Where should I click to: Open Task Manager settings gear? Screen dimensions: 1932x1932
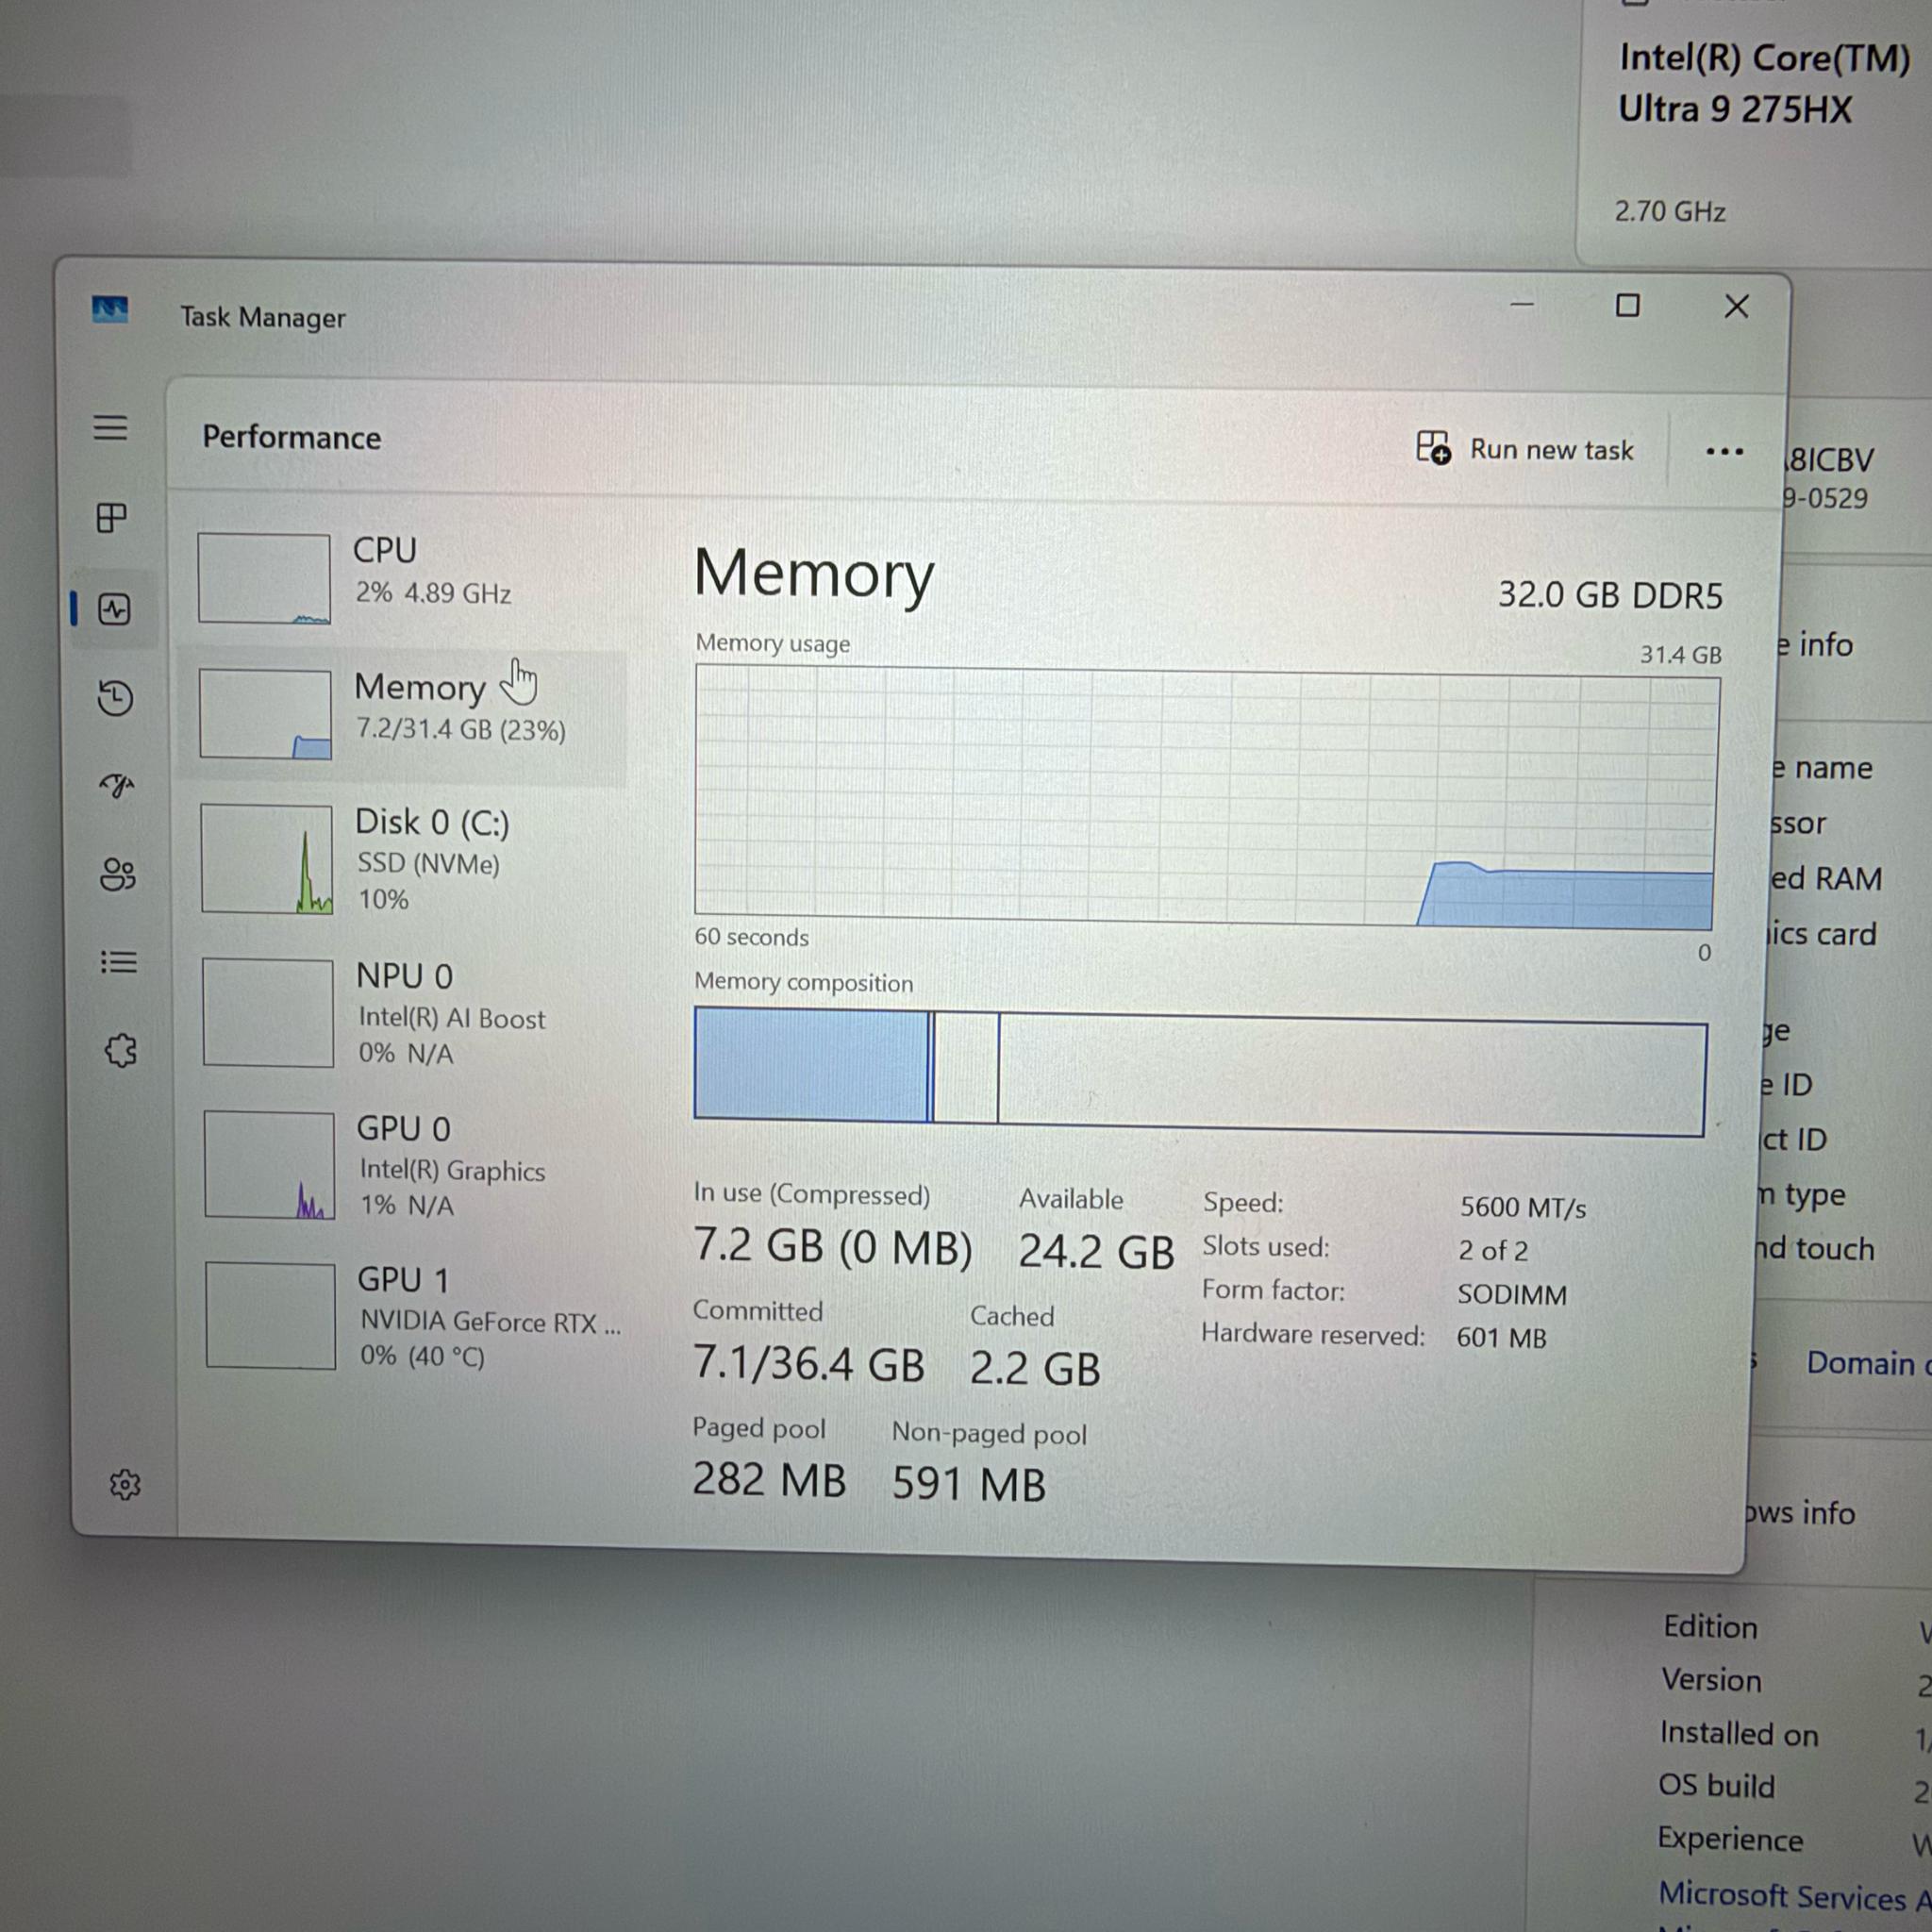(x=125, y=1484)
